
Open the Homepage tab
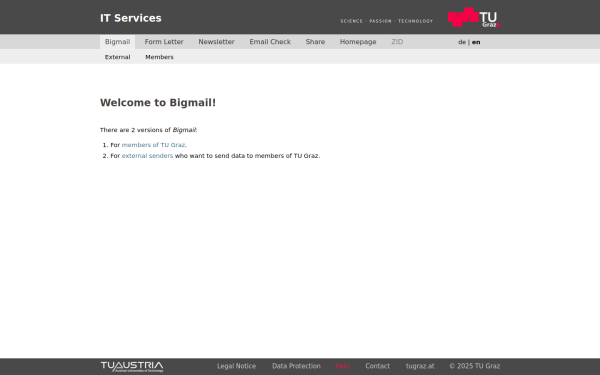click(358, 42)
